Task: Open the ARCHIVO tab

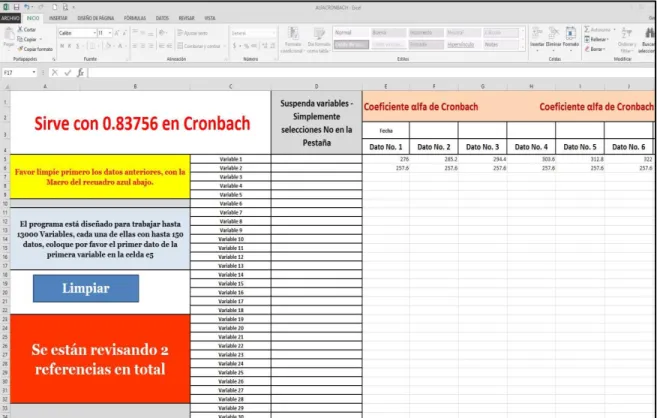Action: tap(10, 18)
